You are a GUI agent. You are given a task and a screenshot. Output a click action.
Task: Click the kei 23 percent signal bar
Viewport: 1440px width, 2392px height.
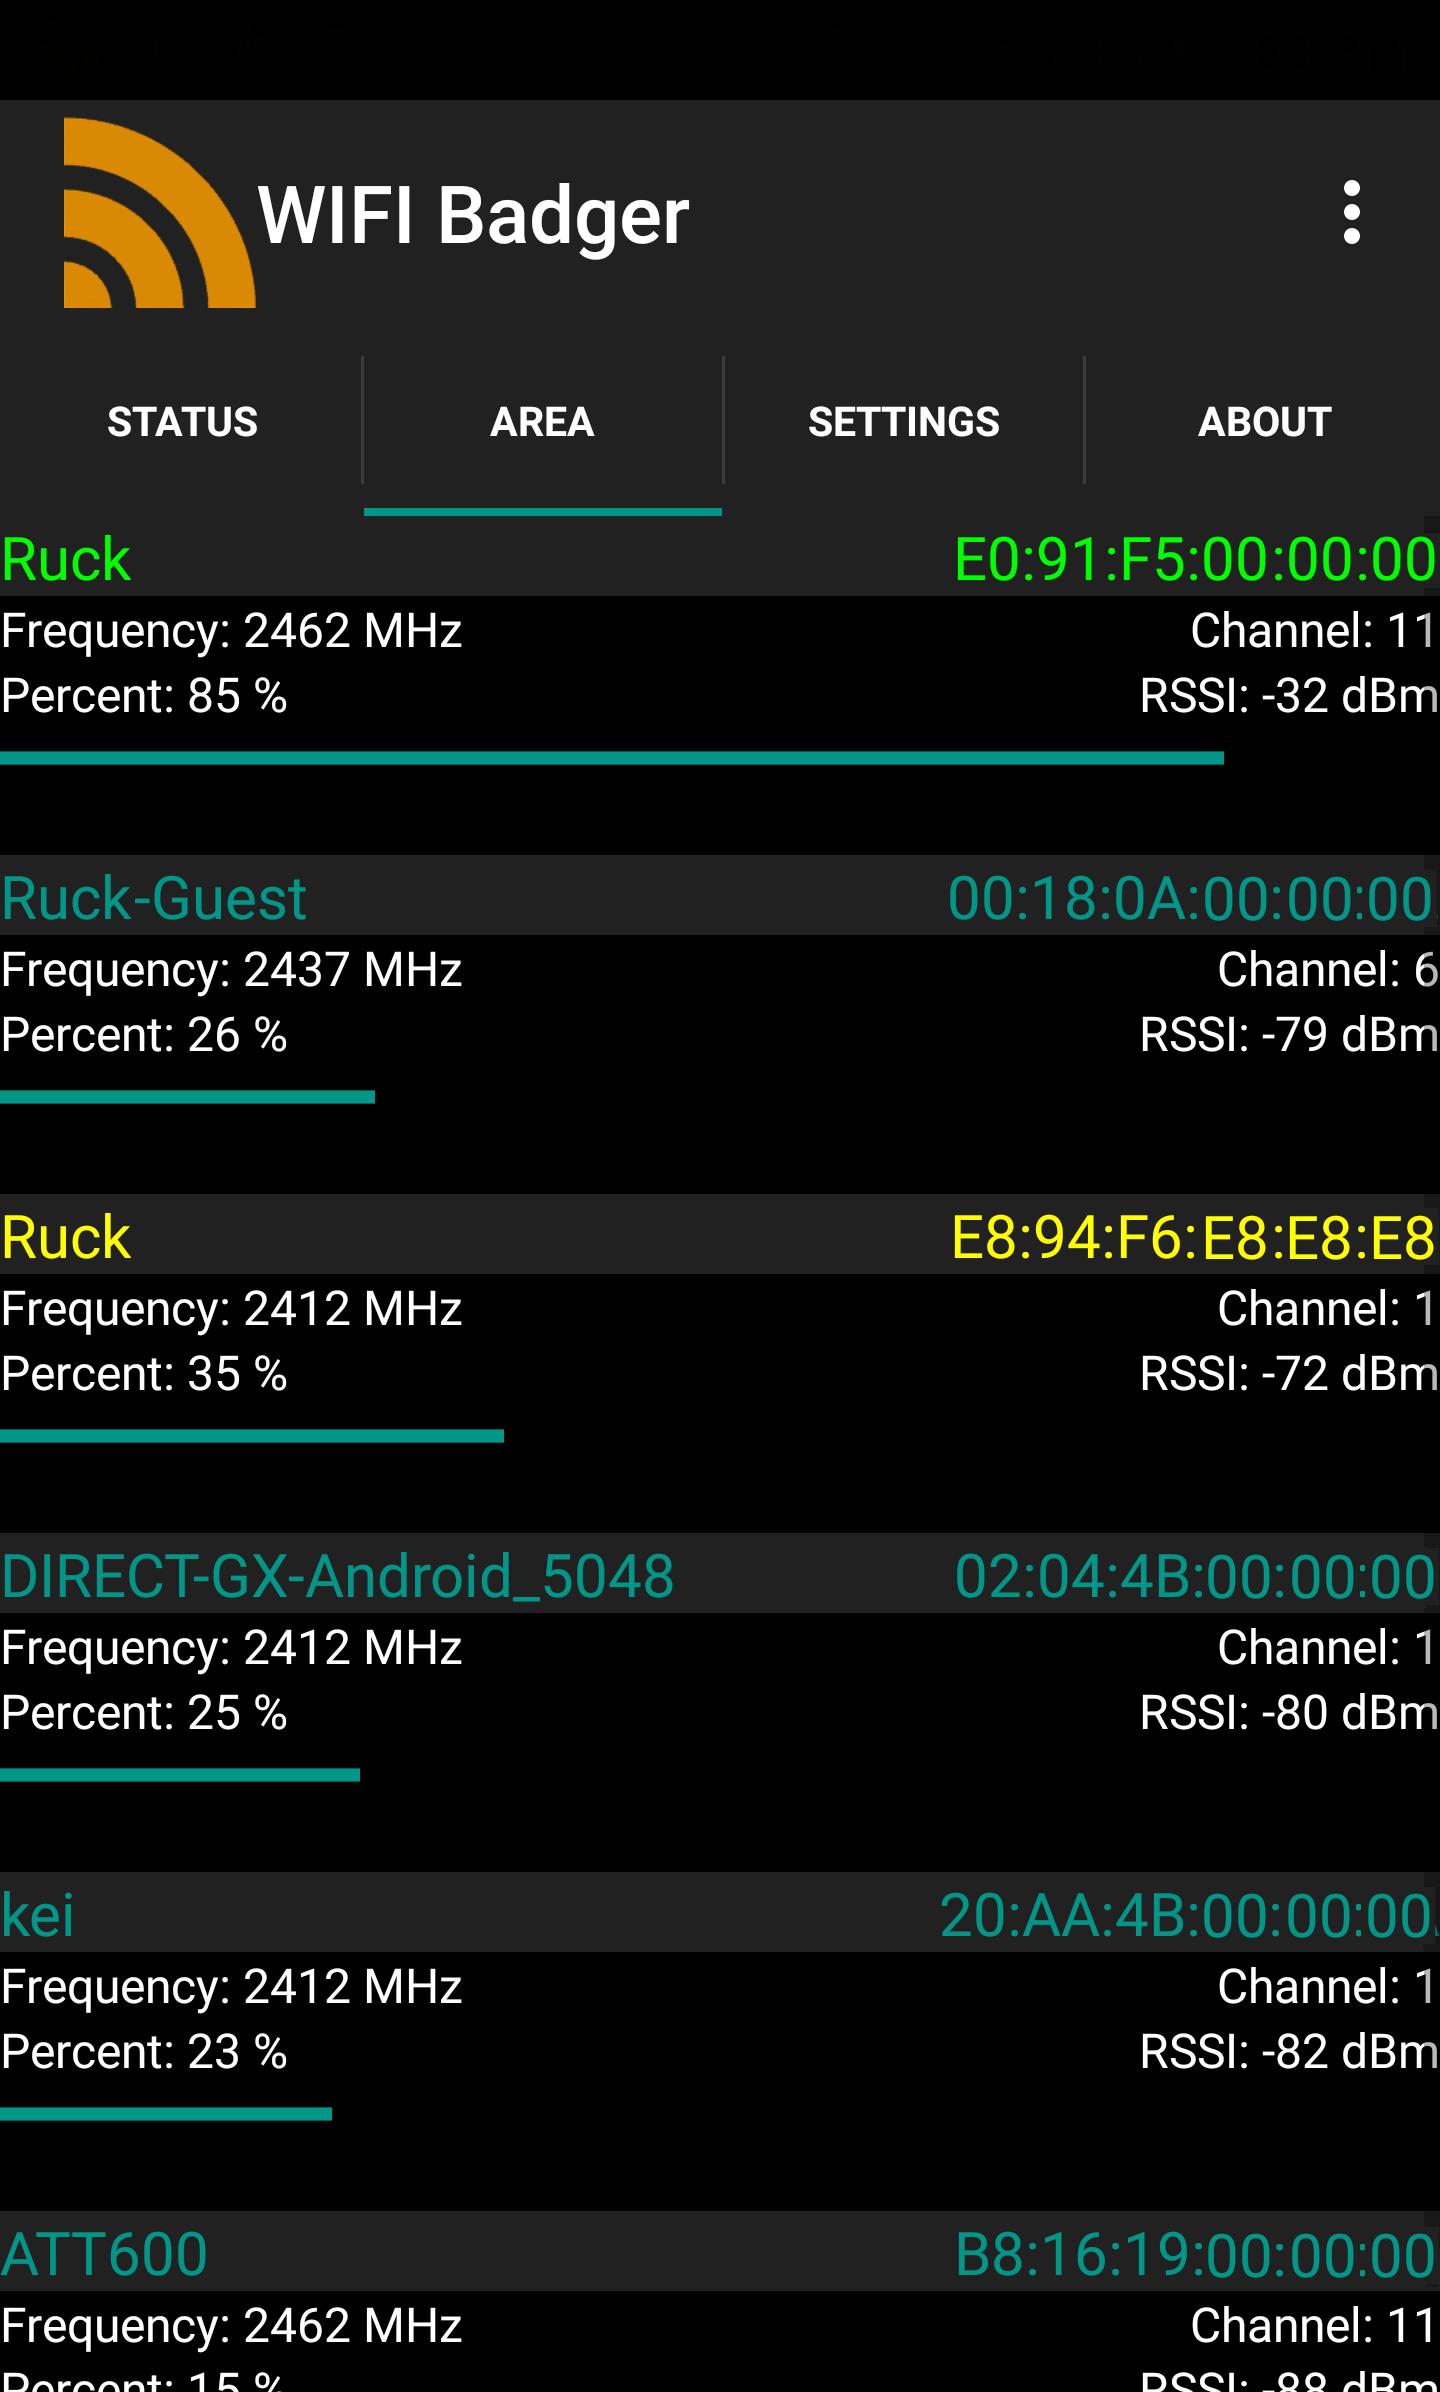tap(166, 2114)
